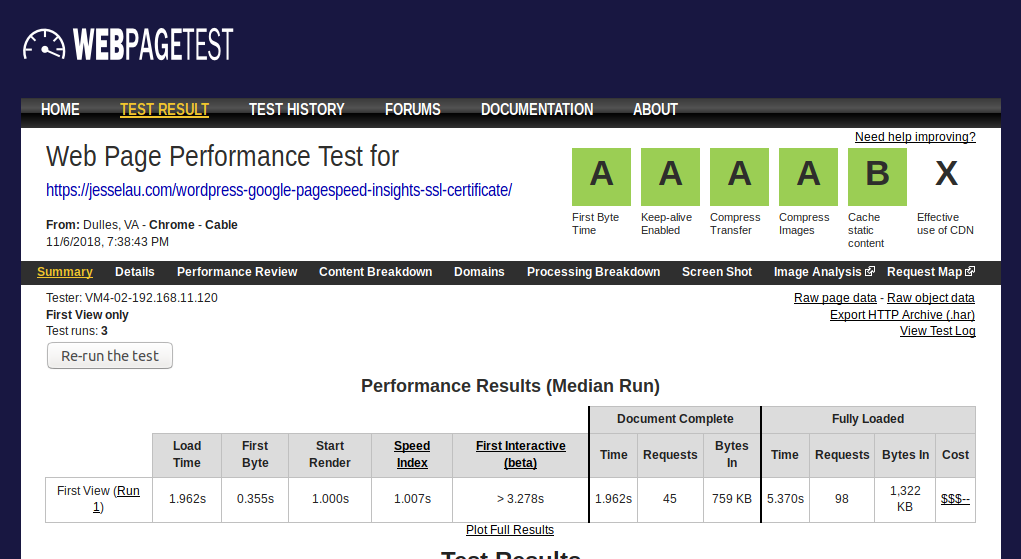Switch to the Details tab
Viewport: 1021px width, 559px height.
135,272
